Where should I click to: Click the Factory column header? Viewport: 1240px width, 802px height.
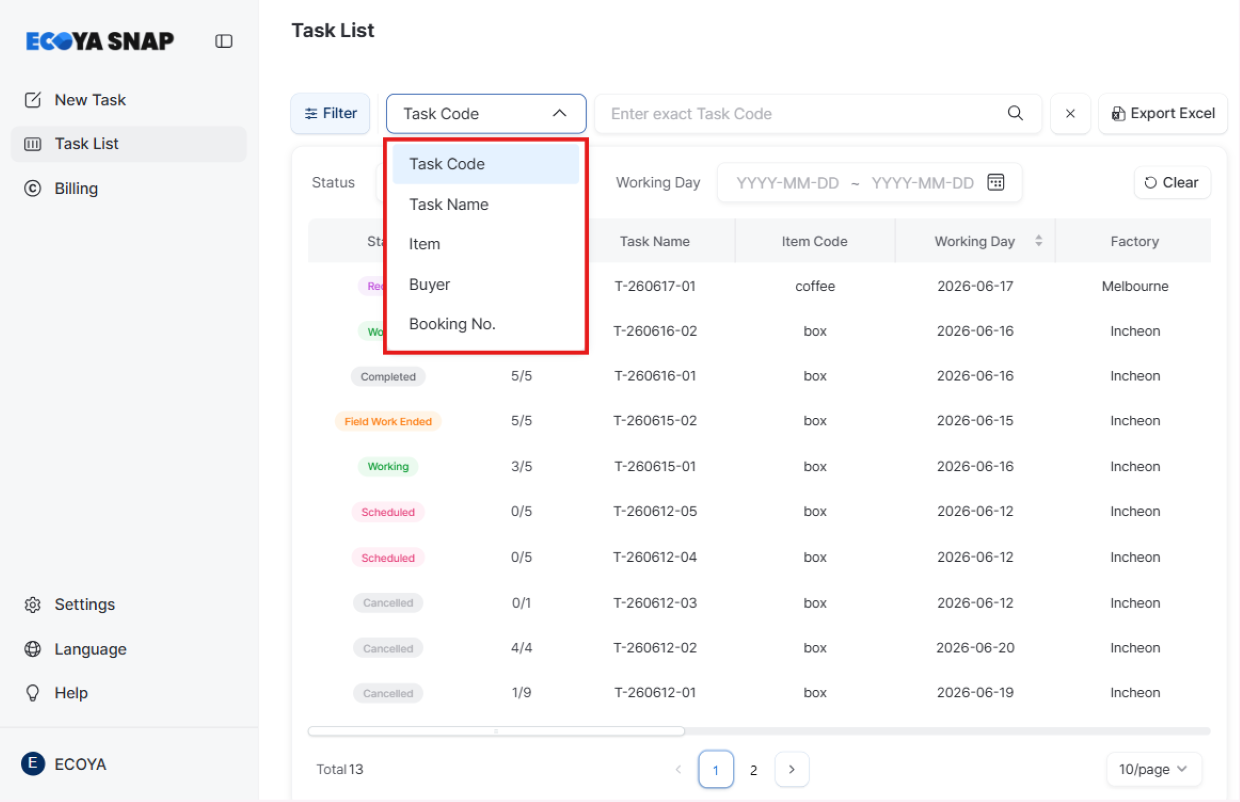coord(1134,241)
